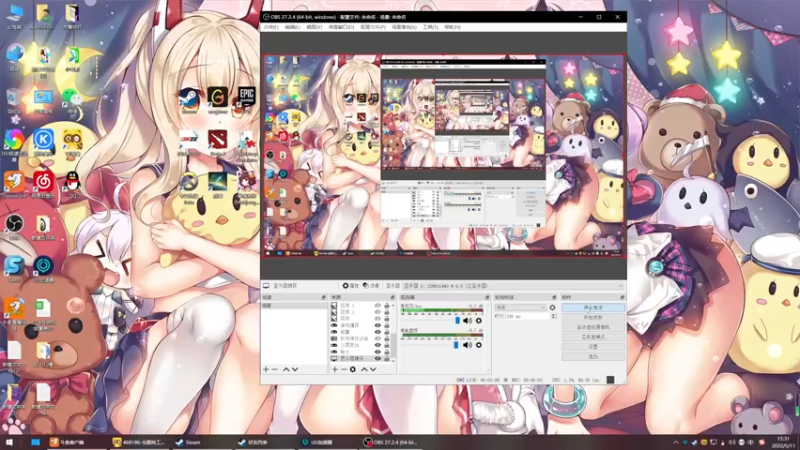Open Dota 2 shortcut on the desktop

pos(218,141)
